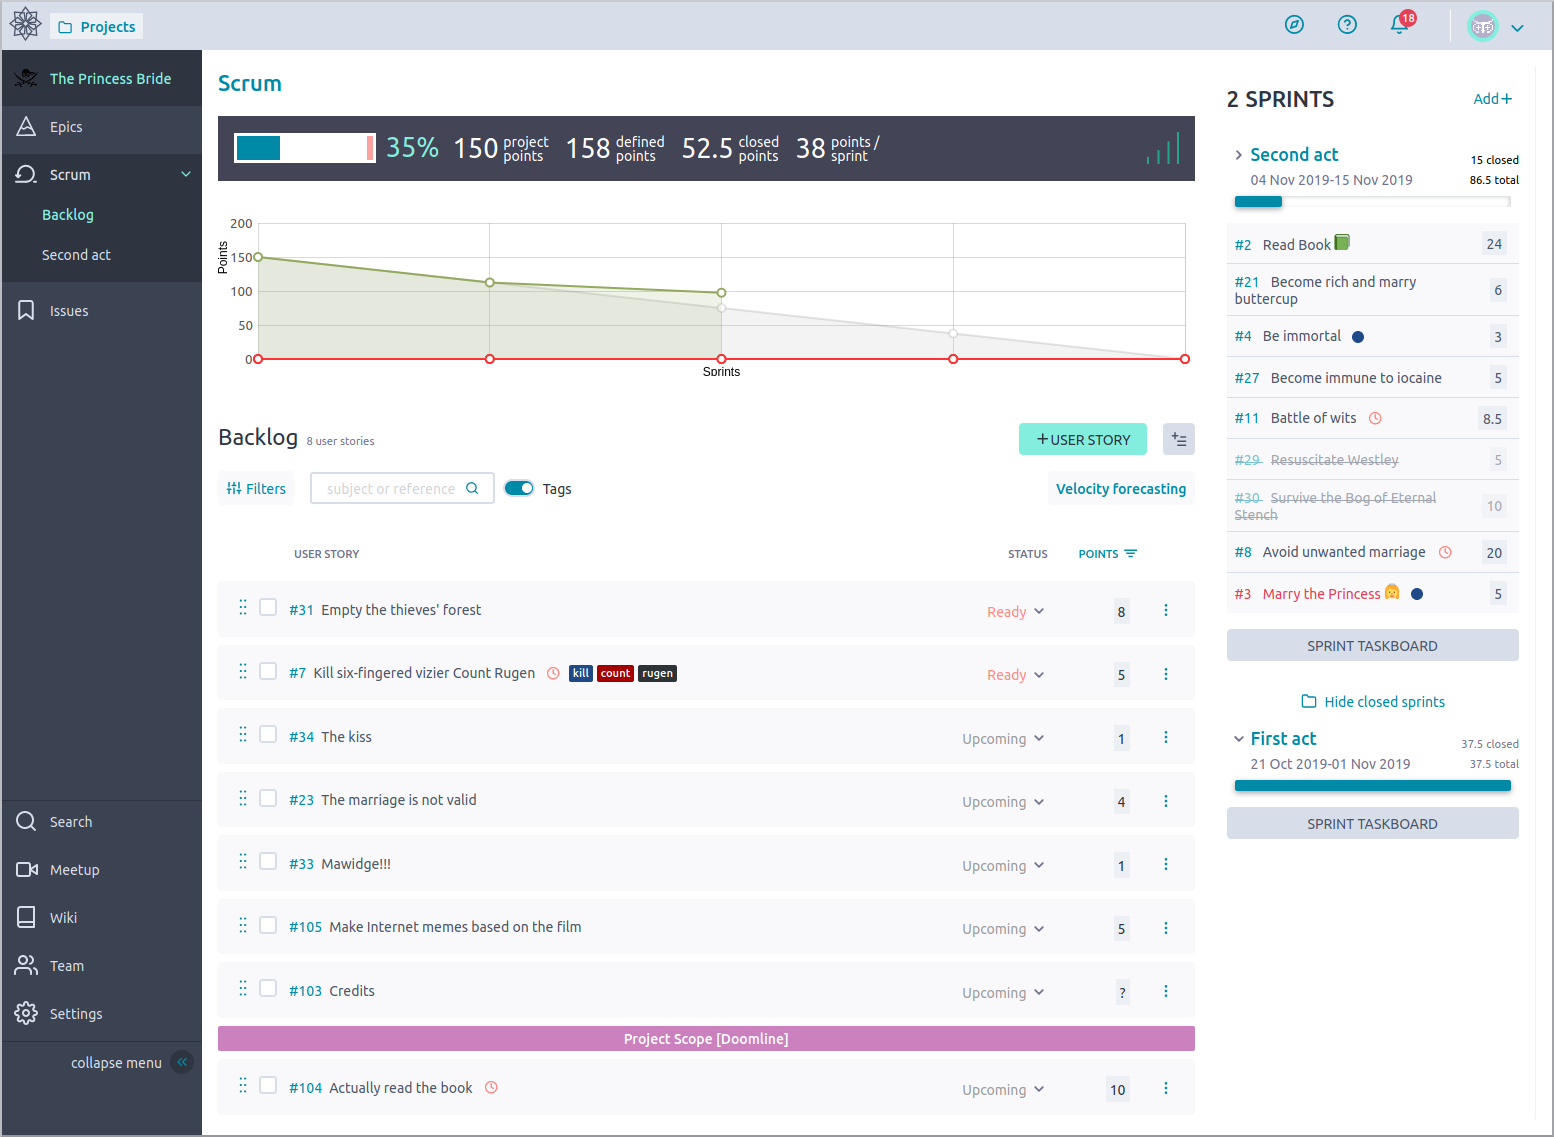This screenshot has width=1554, height=1137.
Task: Select the checkbox next to The kiss
Action: [x=268, y=734]
